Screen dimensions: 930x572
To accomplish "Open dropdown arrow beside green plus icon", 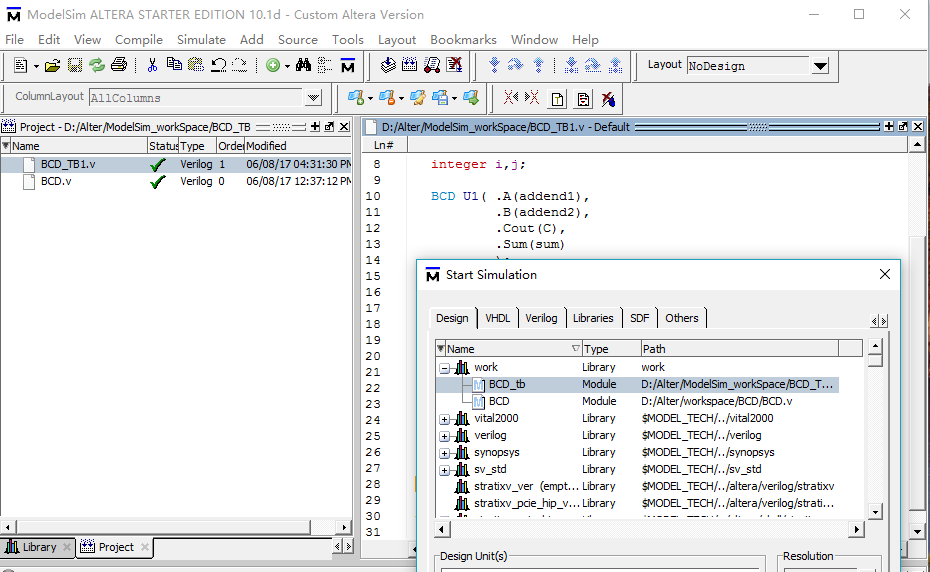I will pyautogui.click(x=287, y=66).
